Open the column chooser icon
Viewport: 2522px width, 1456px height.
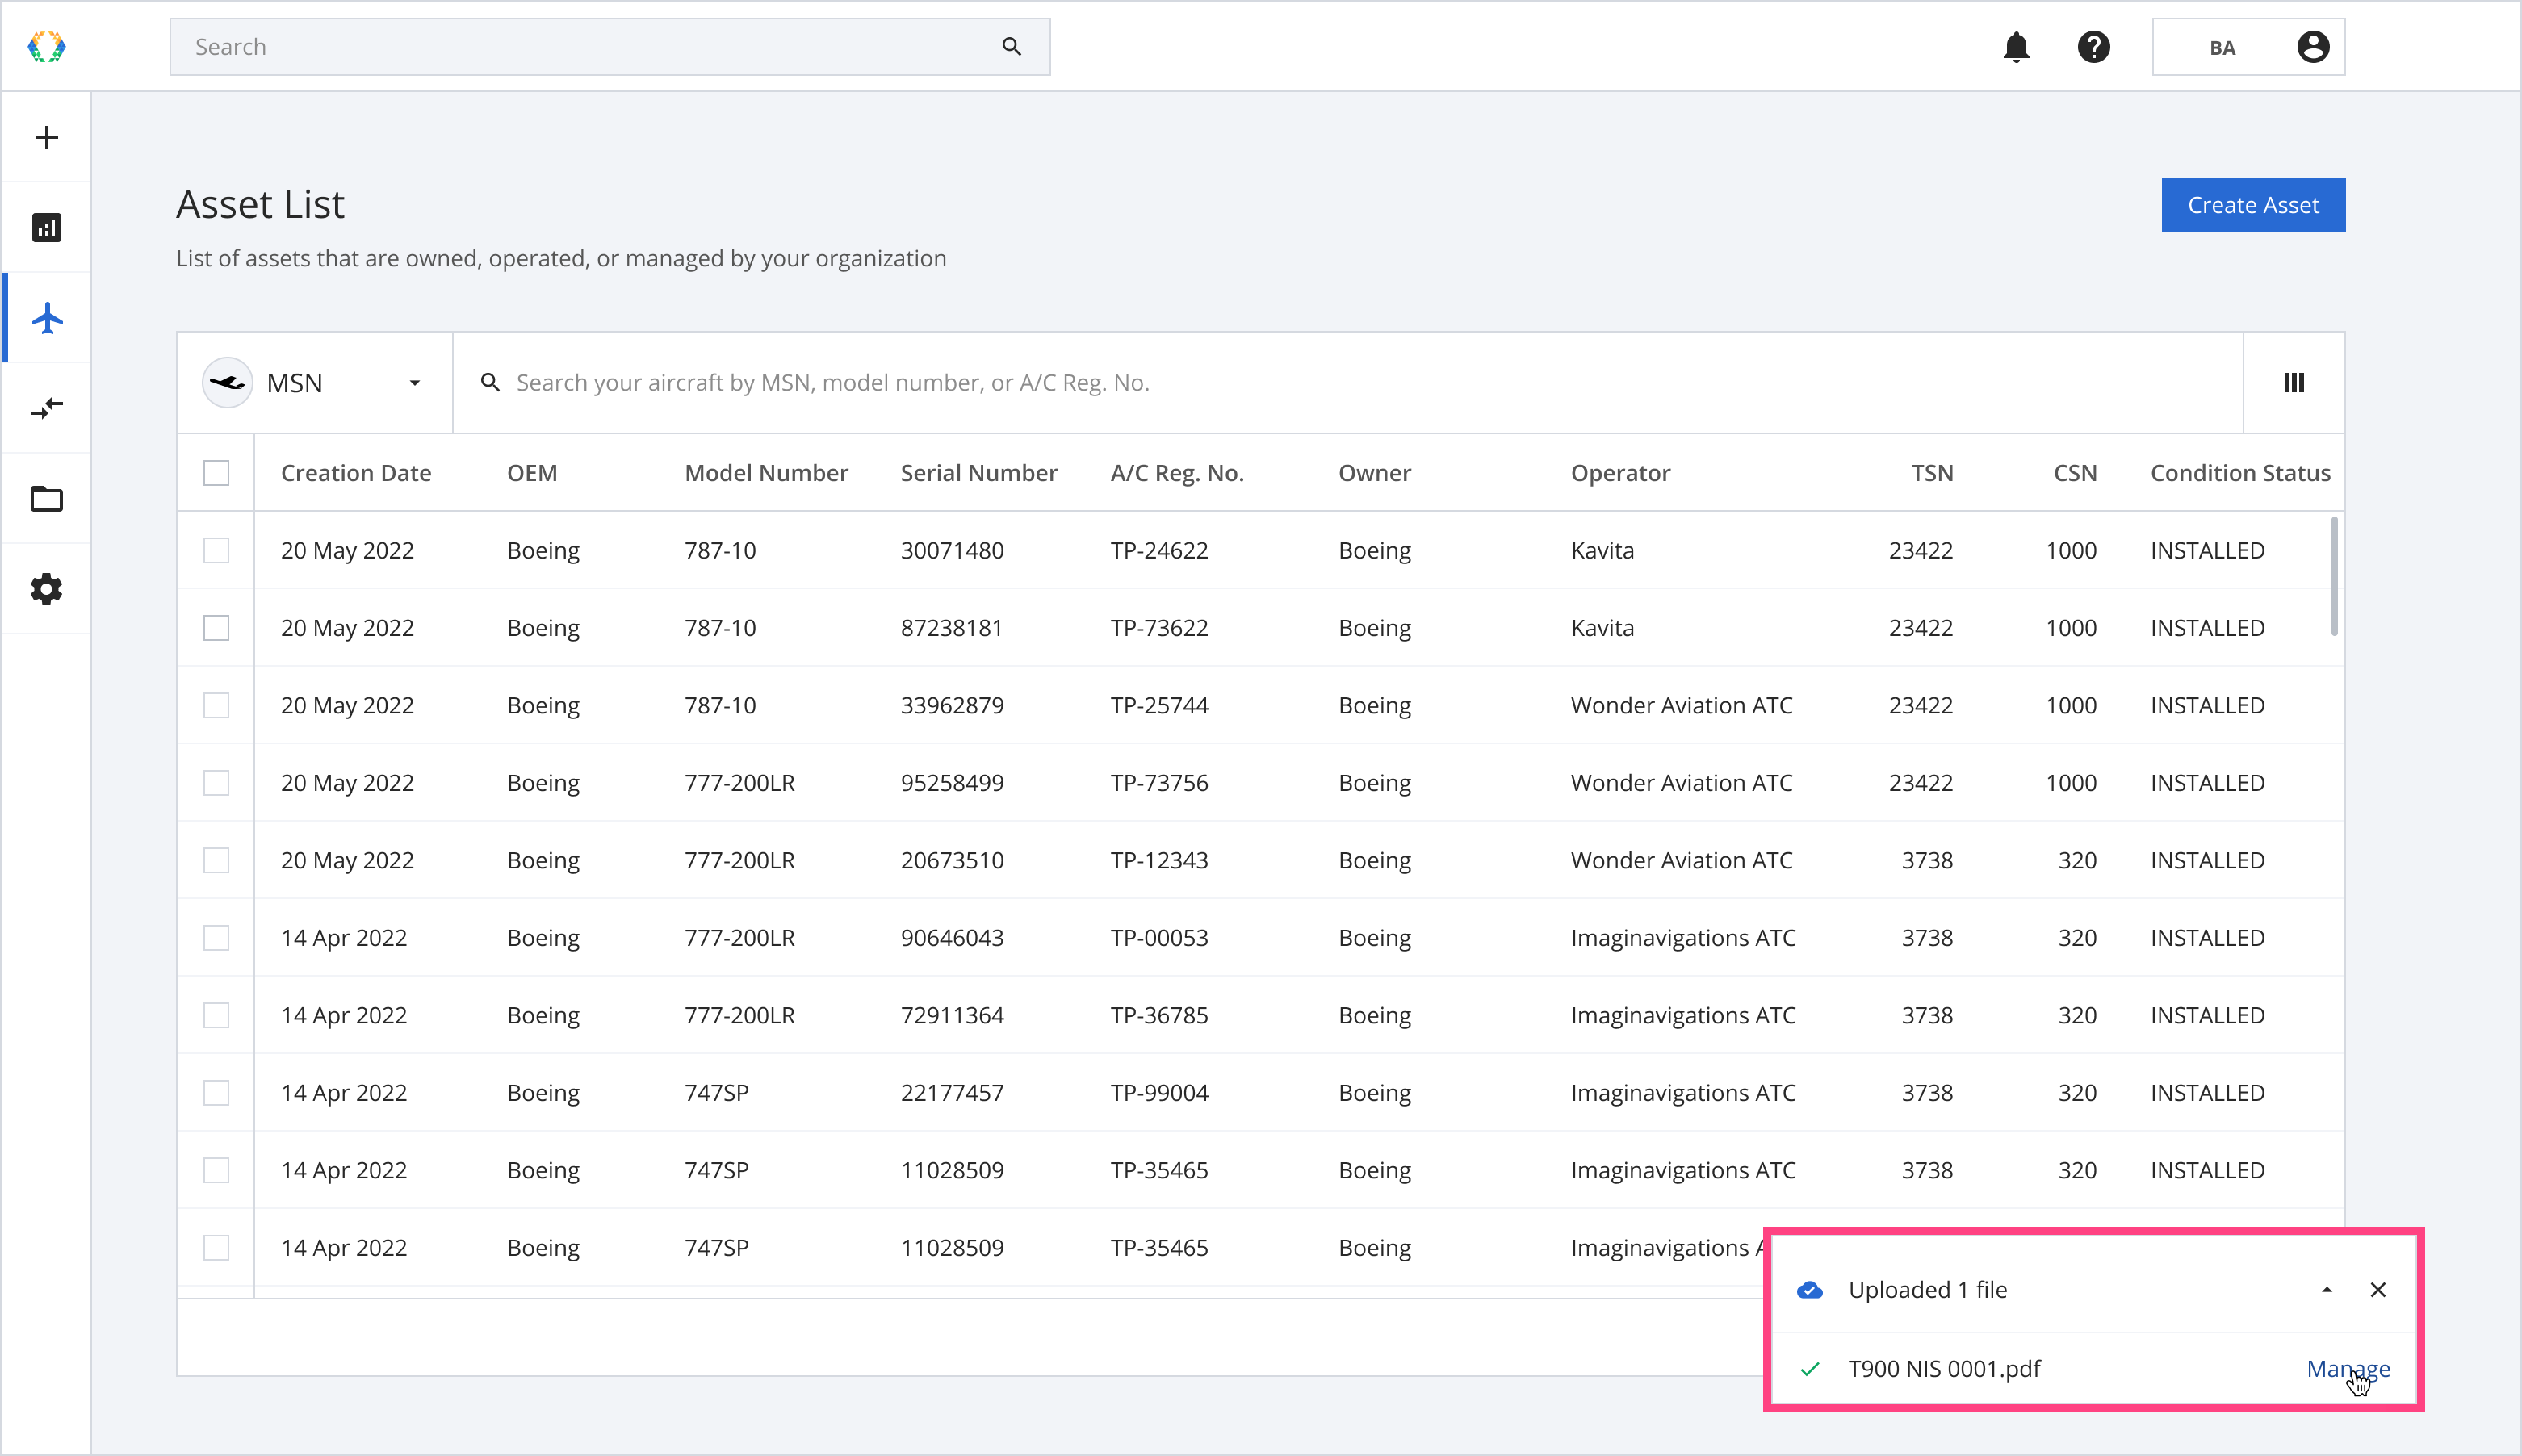[2294, 383]
